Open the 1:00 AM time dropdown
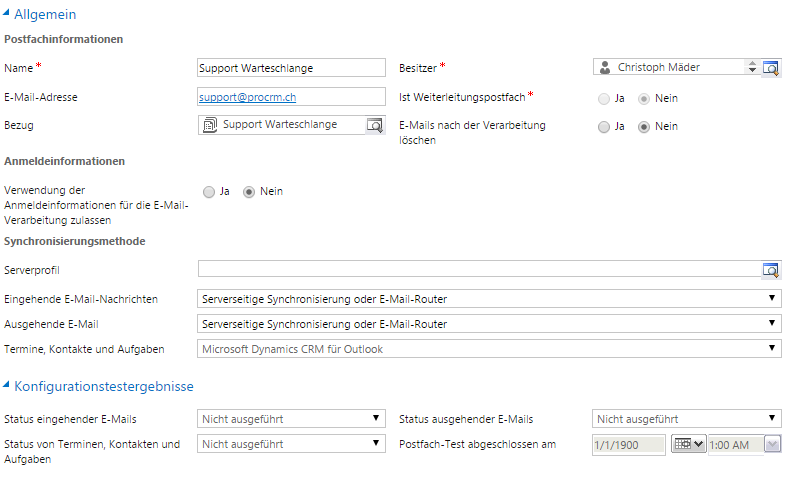The image size is (788, 479). tap(773, 444)
